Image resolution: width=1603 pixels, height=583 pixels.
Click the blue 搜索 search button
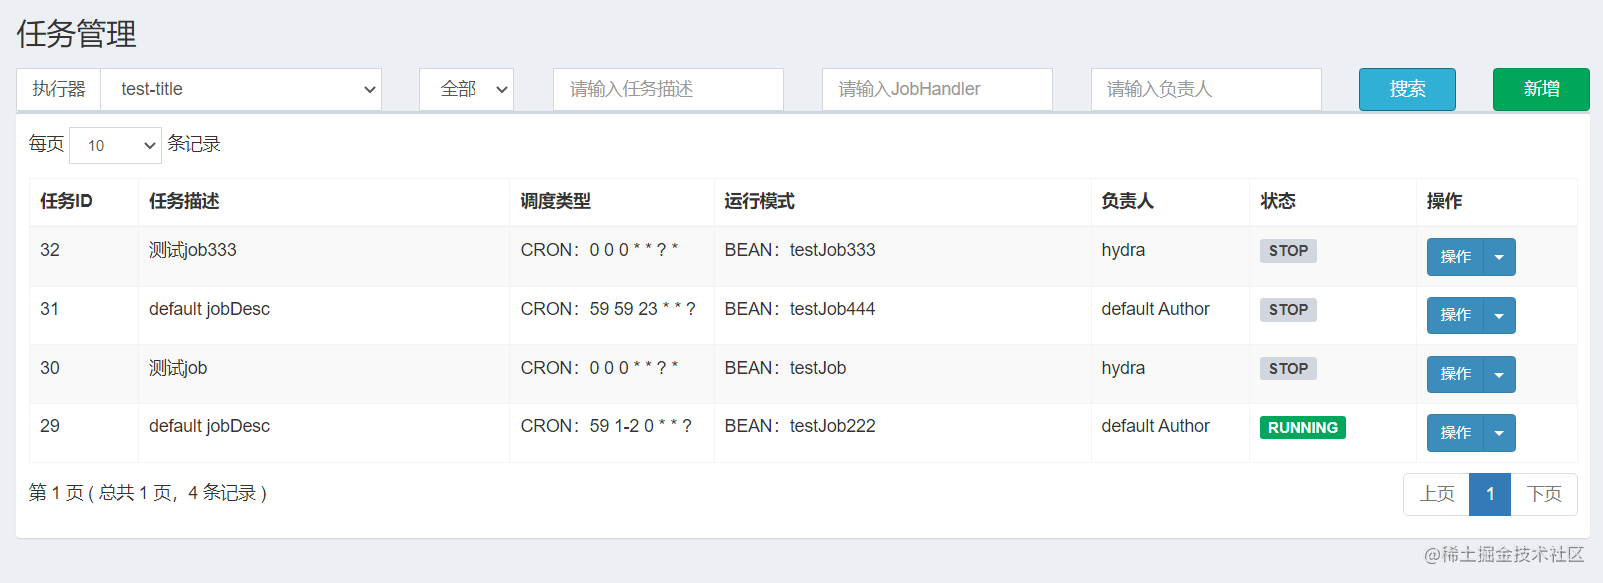(x=1407, y=89)
